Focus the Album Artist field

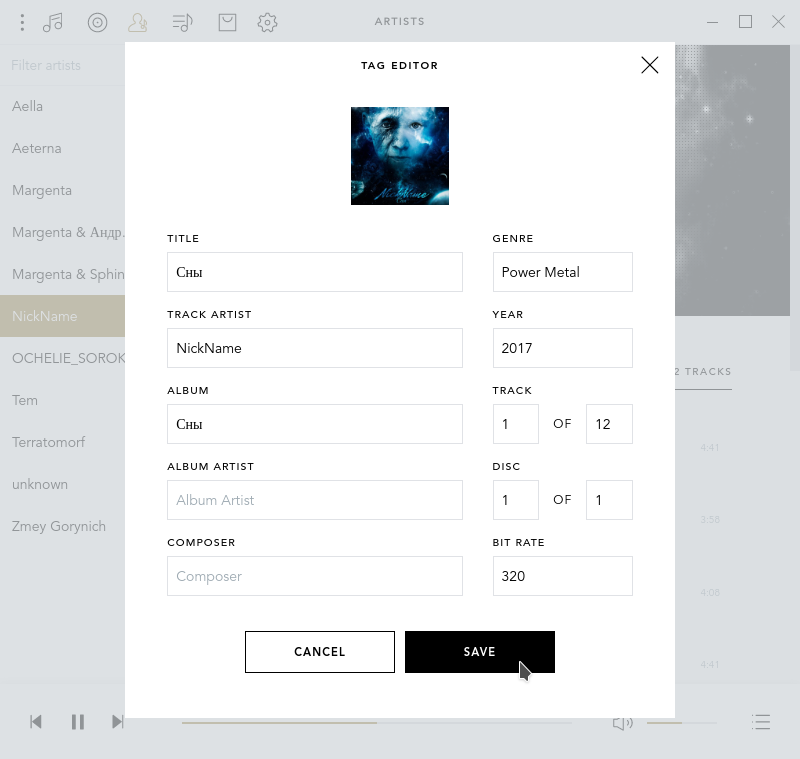315,500
